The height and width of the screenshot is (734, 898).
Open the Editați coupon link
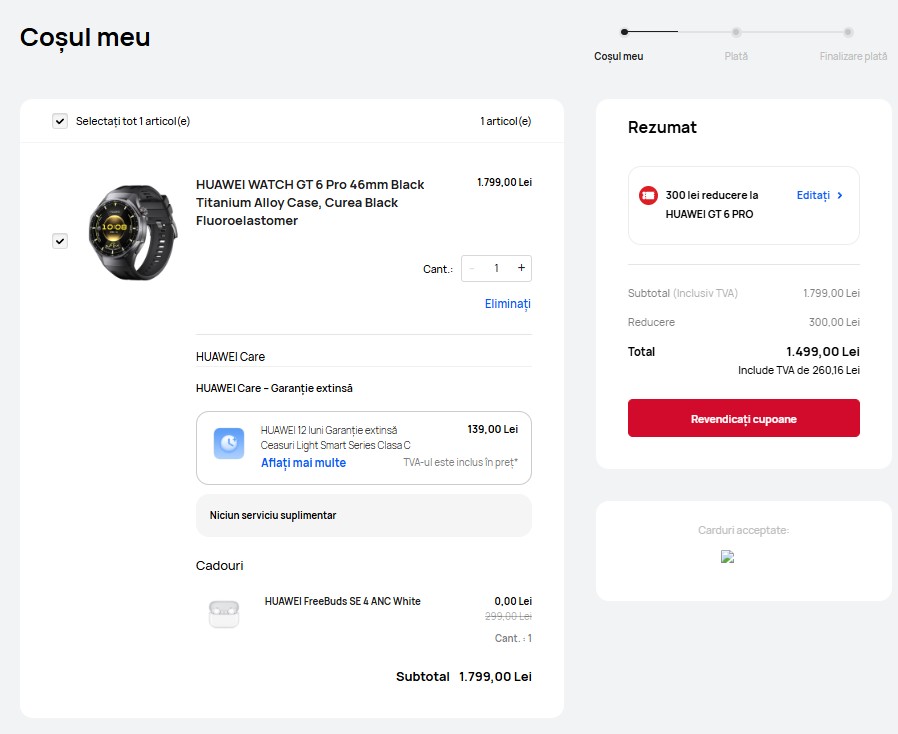[813, 196]
